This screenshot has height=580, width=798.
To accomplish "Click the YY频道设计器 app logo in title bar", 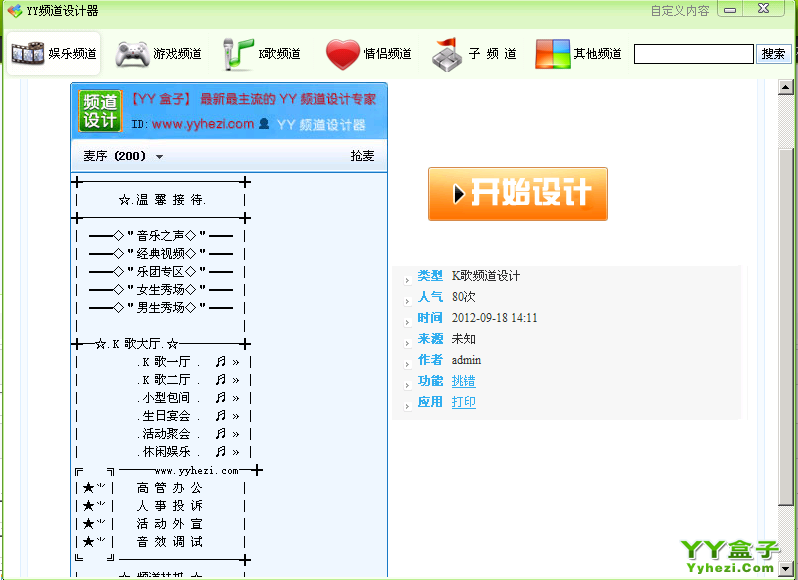I will pos(15,10).
